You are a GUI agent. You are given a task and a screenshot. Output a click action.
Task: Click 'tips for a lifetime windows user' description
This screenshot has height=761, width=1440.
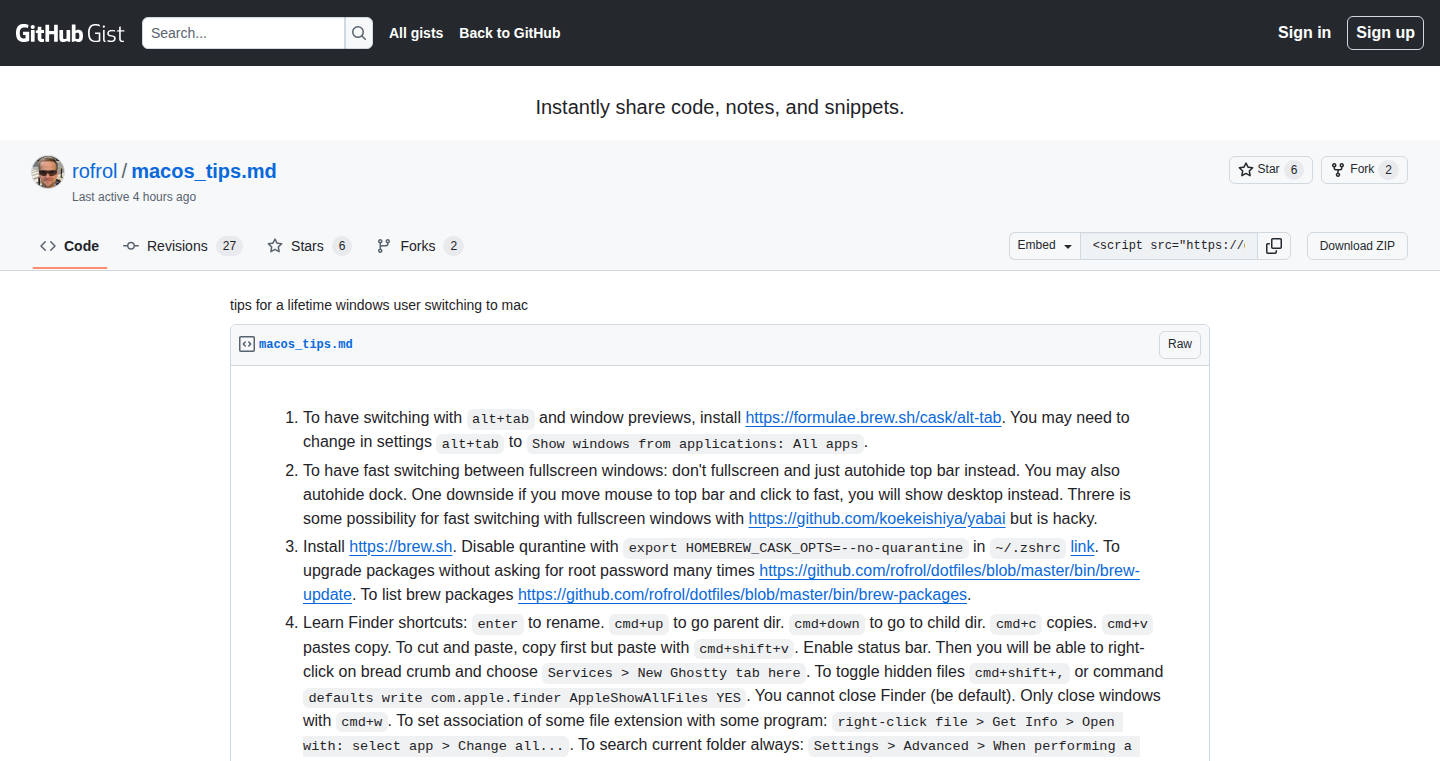379,305
